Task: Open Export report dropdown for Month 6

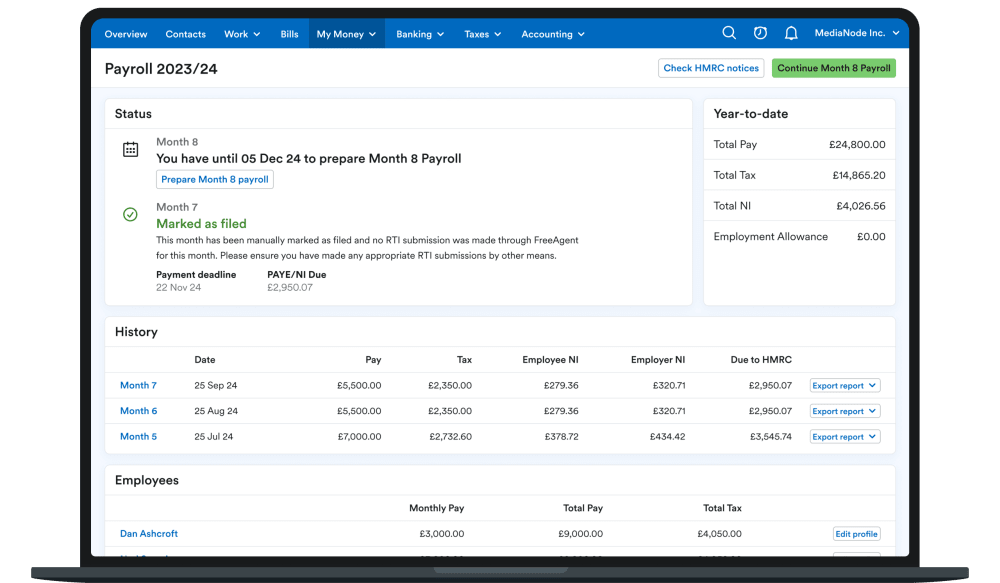Action: (844, 411)
